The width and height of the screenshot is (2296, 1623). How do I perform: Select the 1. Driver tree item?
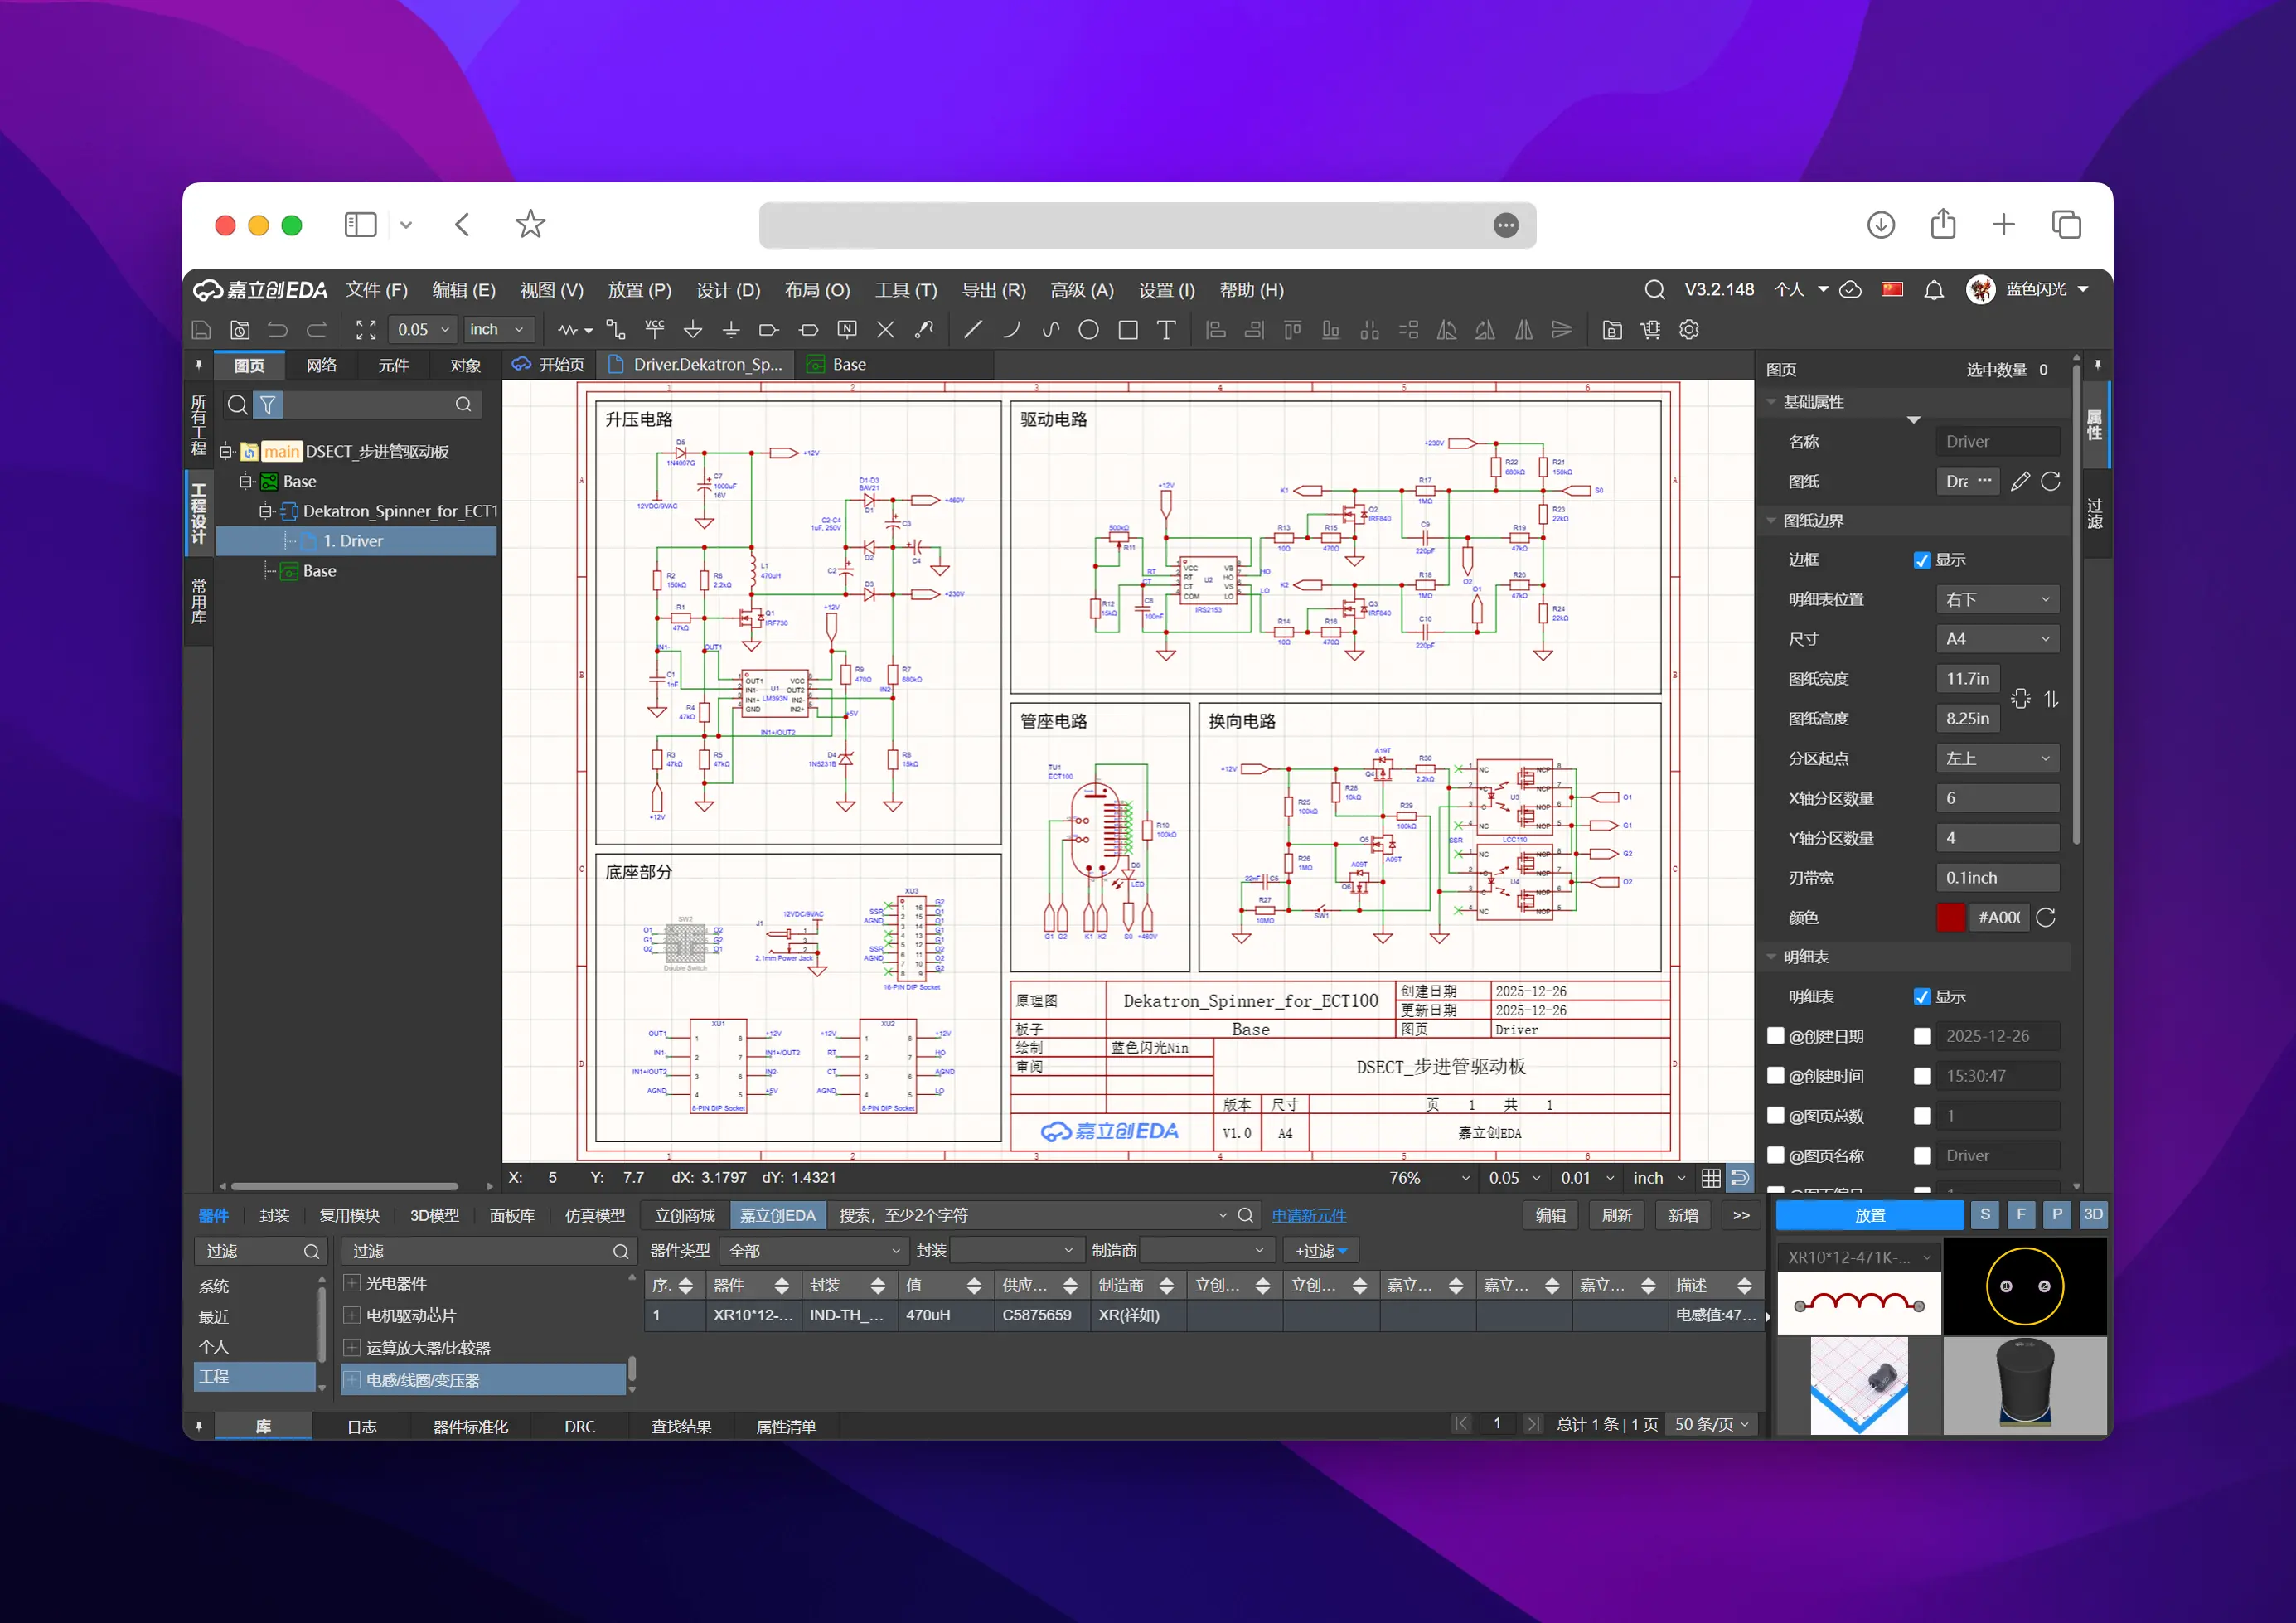pos(356,541)
